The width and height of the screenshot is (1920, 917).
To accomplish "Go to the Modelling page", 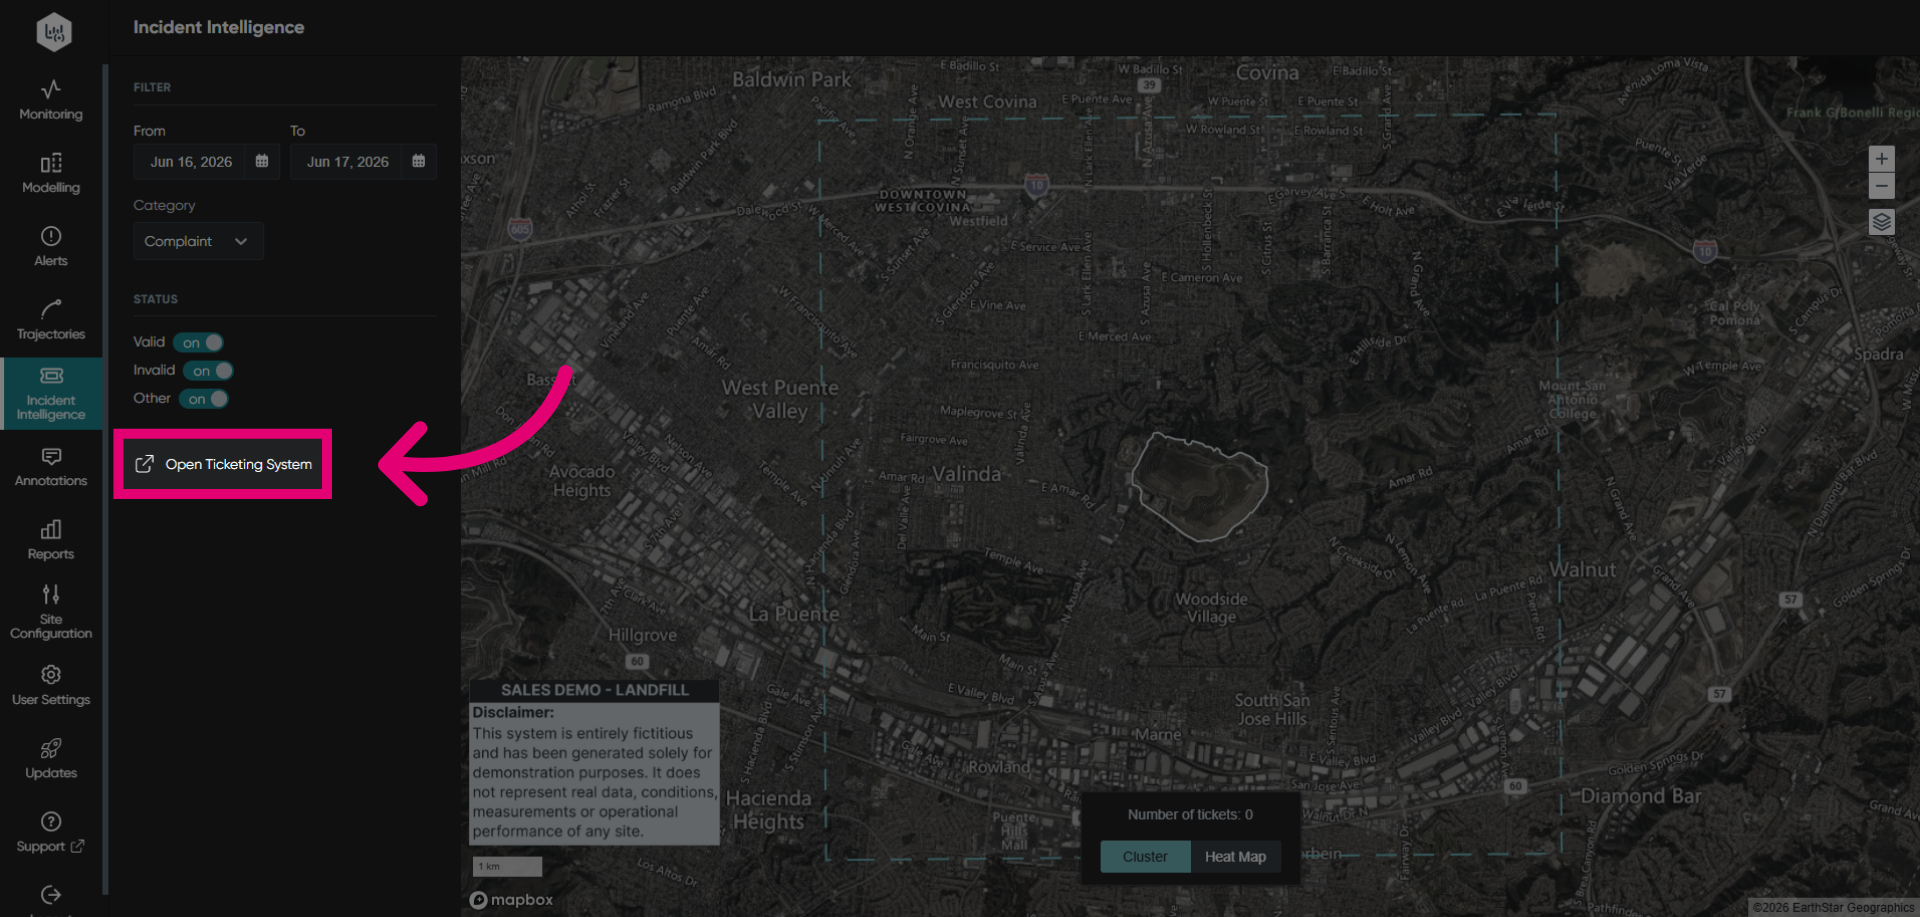I will [x=51, y=173].
